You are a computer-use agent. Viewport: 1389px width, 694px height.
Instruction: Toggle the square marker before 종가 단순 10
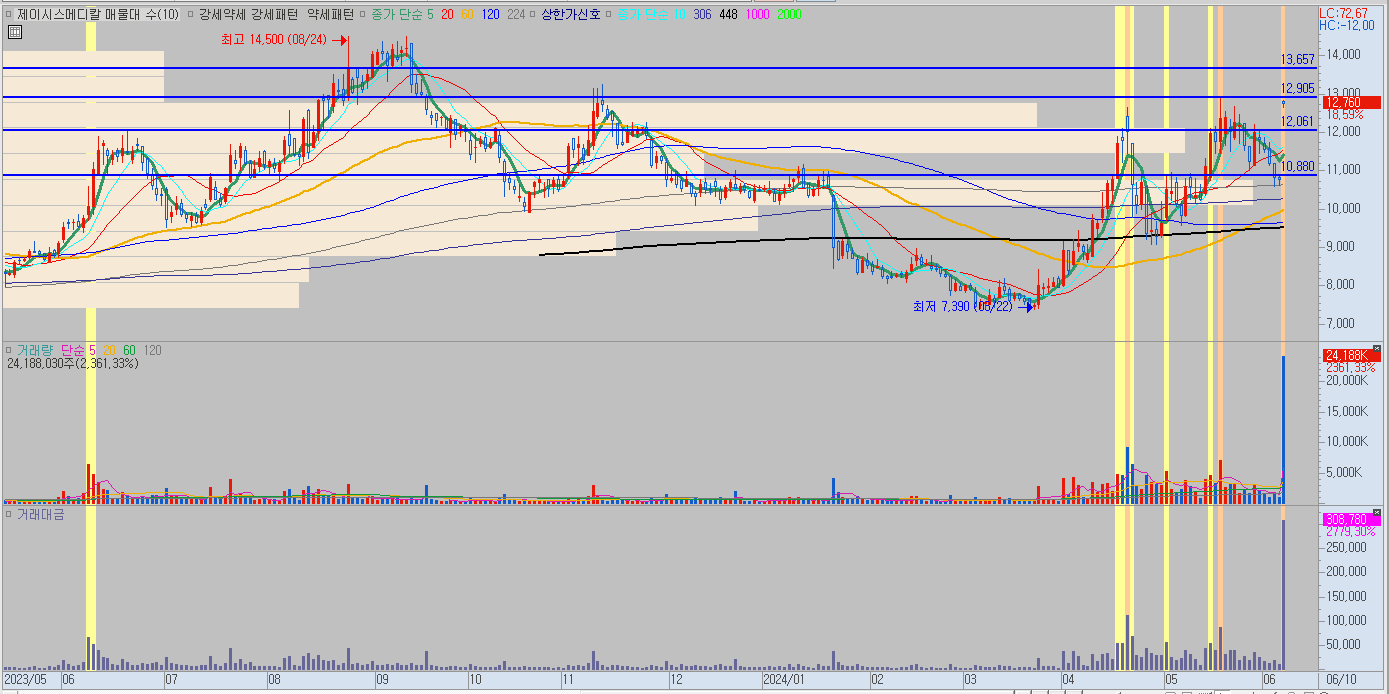[x=608, y=14]
